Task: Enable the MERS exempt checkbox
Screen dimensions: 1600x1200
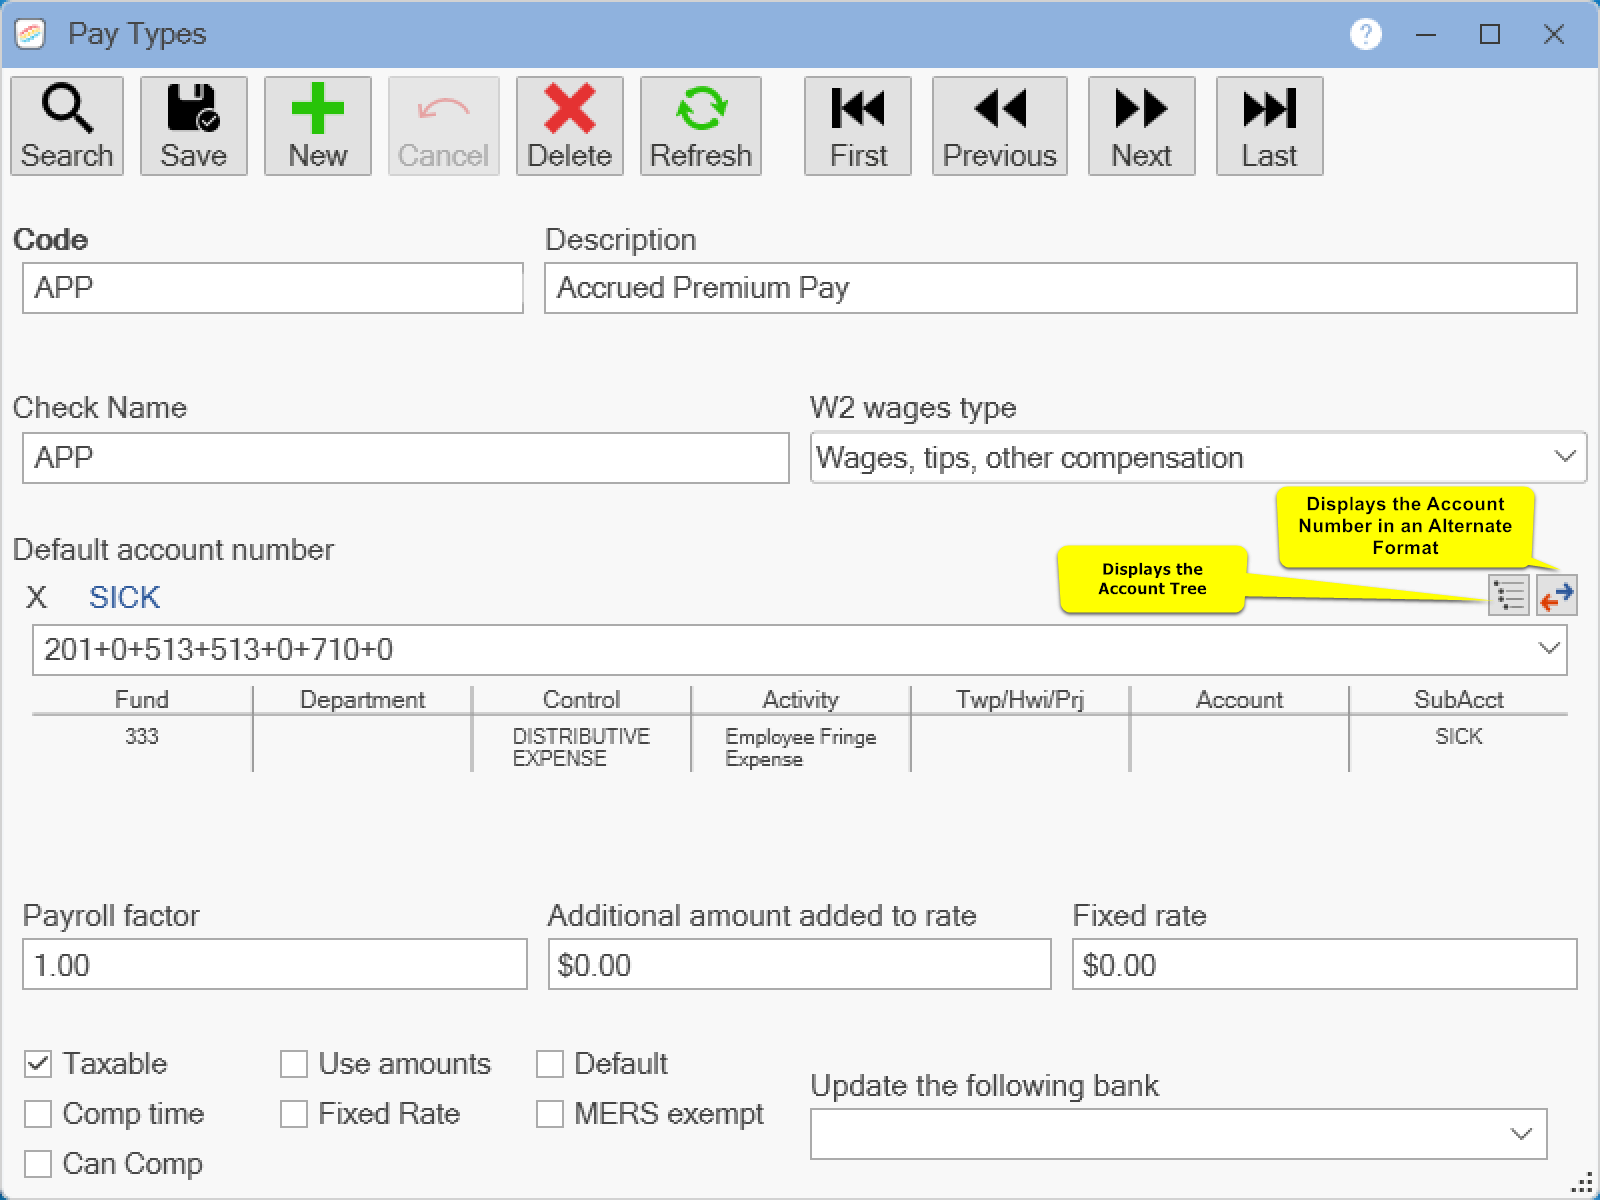Action: [550, 1114]
